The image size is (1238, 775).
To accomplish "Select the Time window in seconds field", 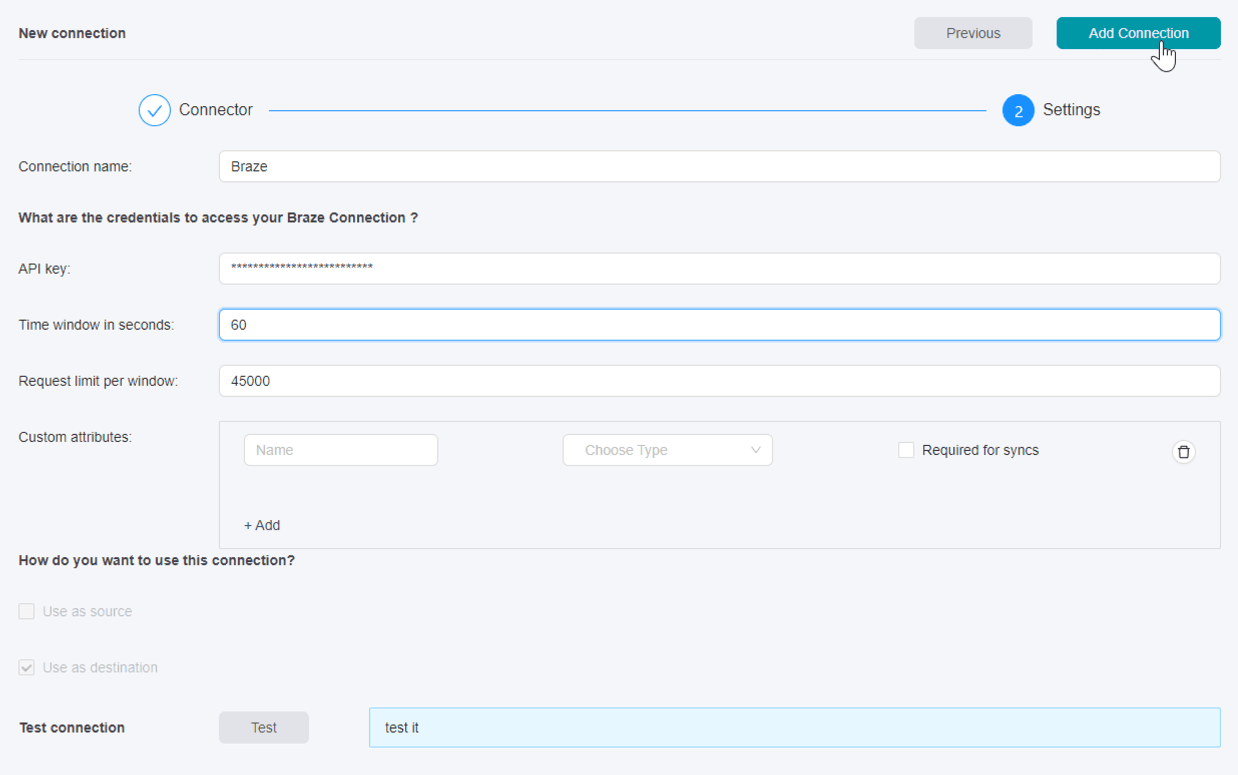I will click(719, 324).
